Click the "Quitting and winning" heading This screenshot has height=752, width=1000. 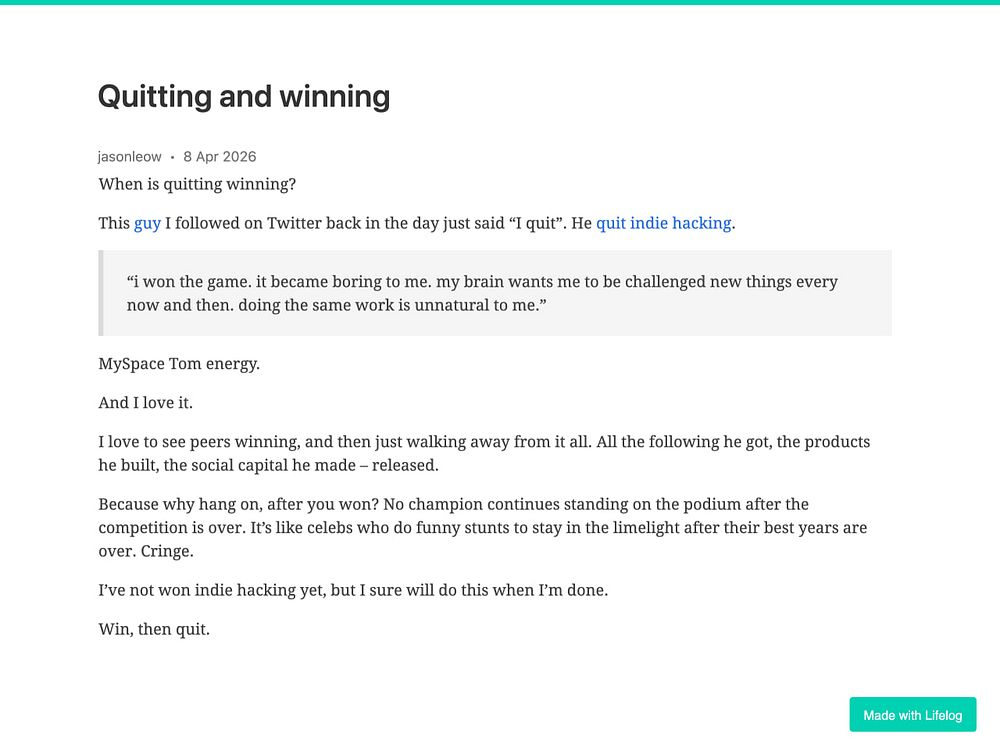[244, 96]
